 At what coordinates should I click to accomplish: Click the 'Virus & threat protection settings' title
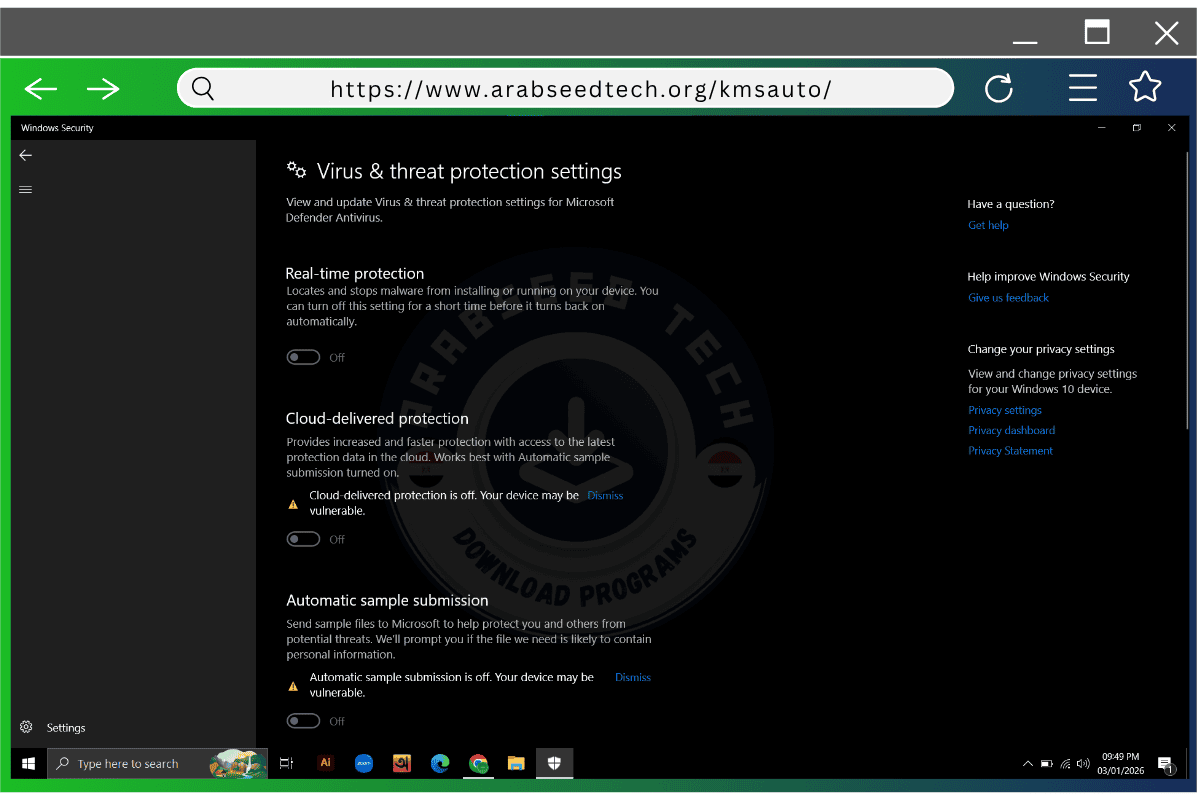point(469,171)
